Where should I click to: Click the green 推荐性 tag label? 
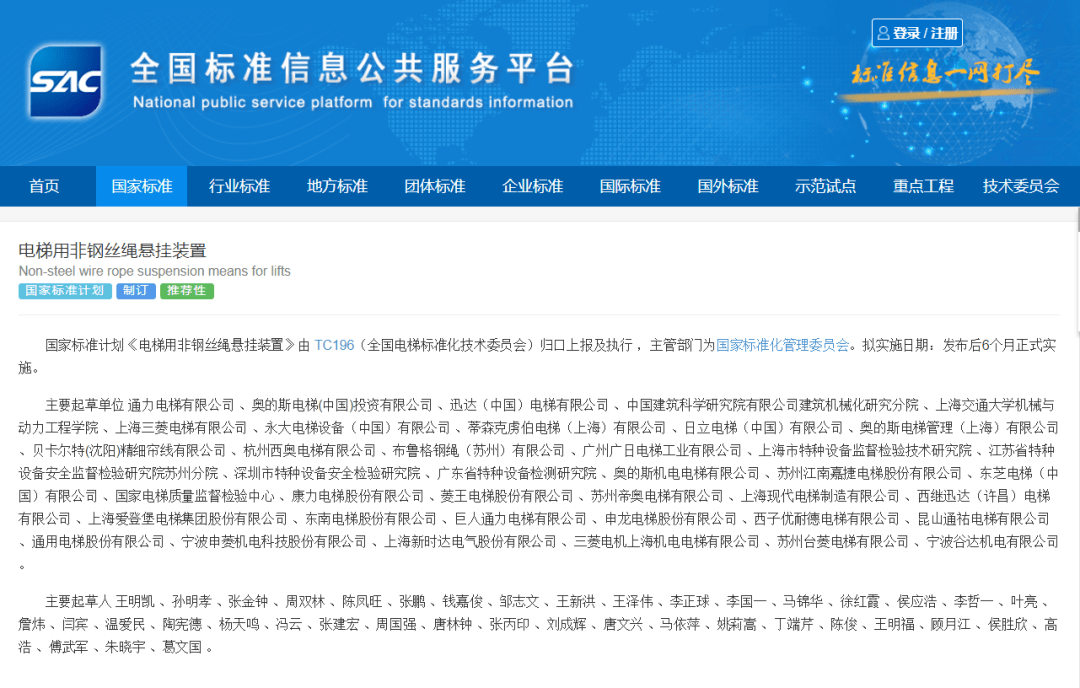(x=187, y=291)
